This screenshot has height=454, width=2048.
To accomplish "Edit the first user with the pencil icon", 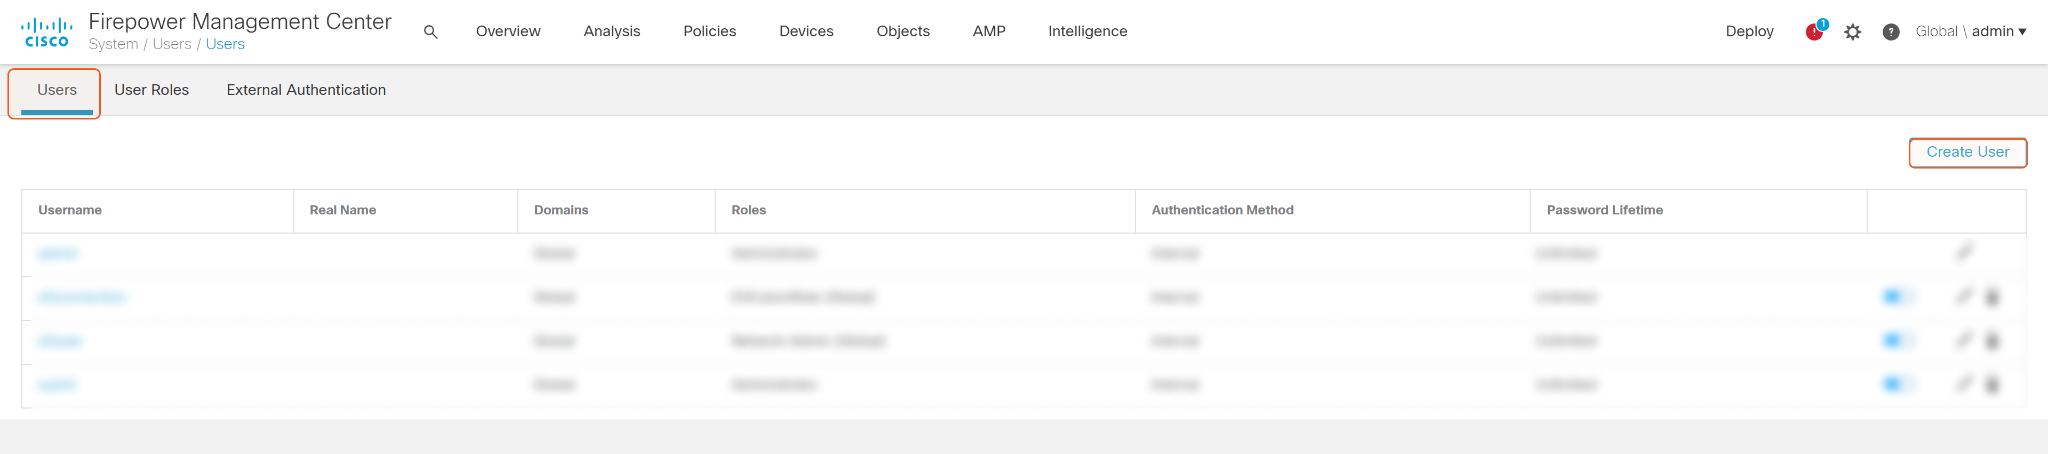I will [1965, 252].
